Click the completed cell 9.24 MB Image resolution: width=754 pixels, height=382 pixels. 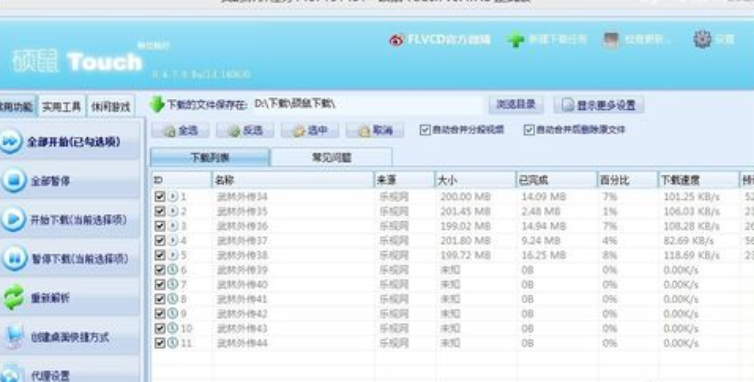click(541, 241)
